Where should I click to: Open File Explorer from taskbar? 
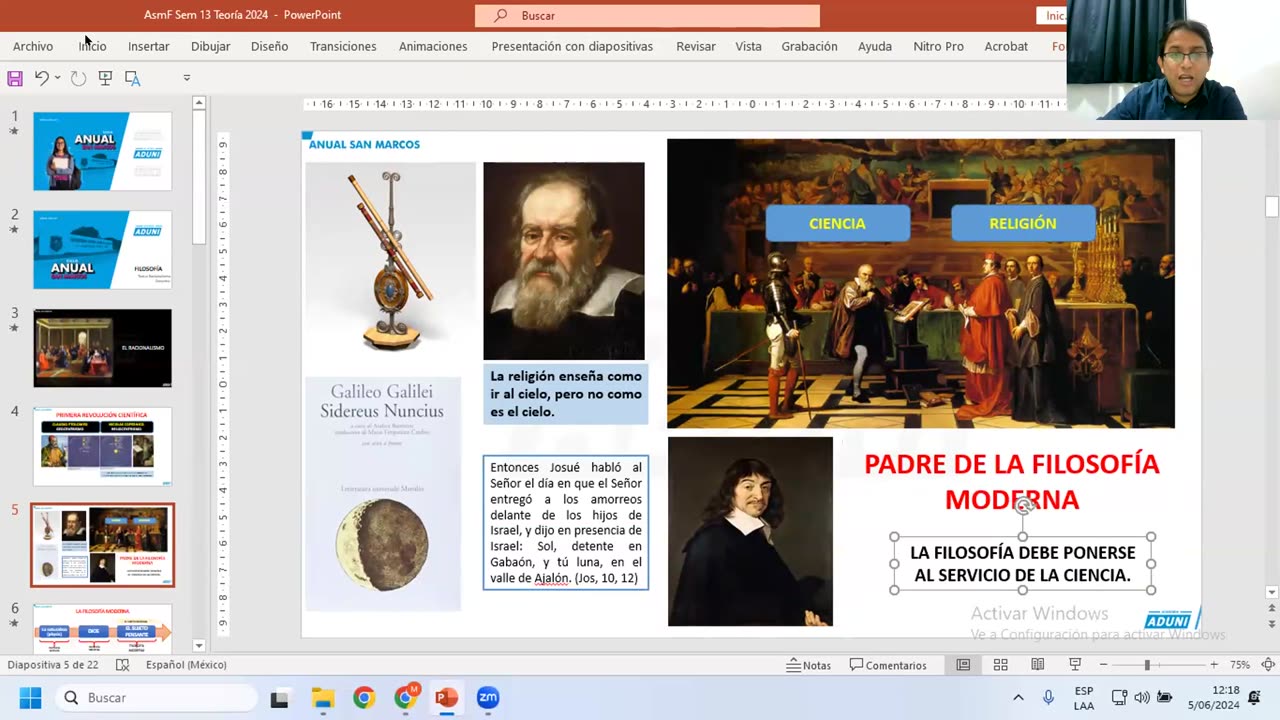(x=322, y=698)
